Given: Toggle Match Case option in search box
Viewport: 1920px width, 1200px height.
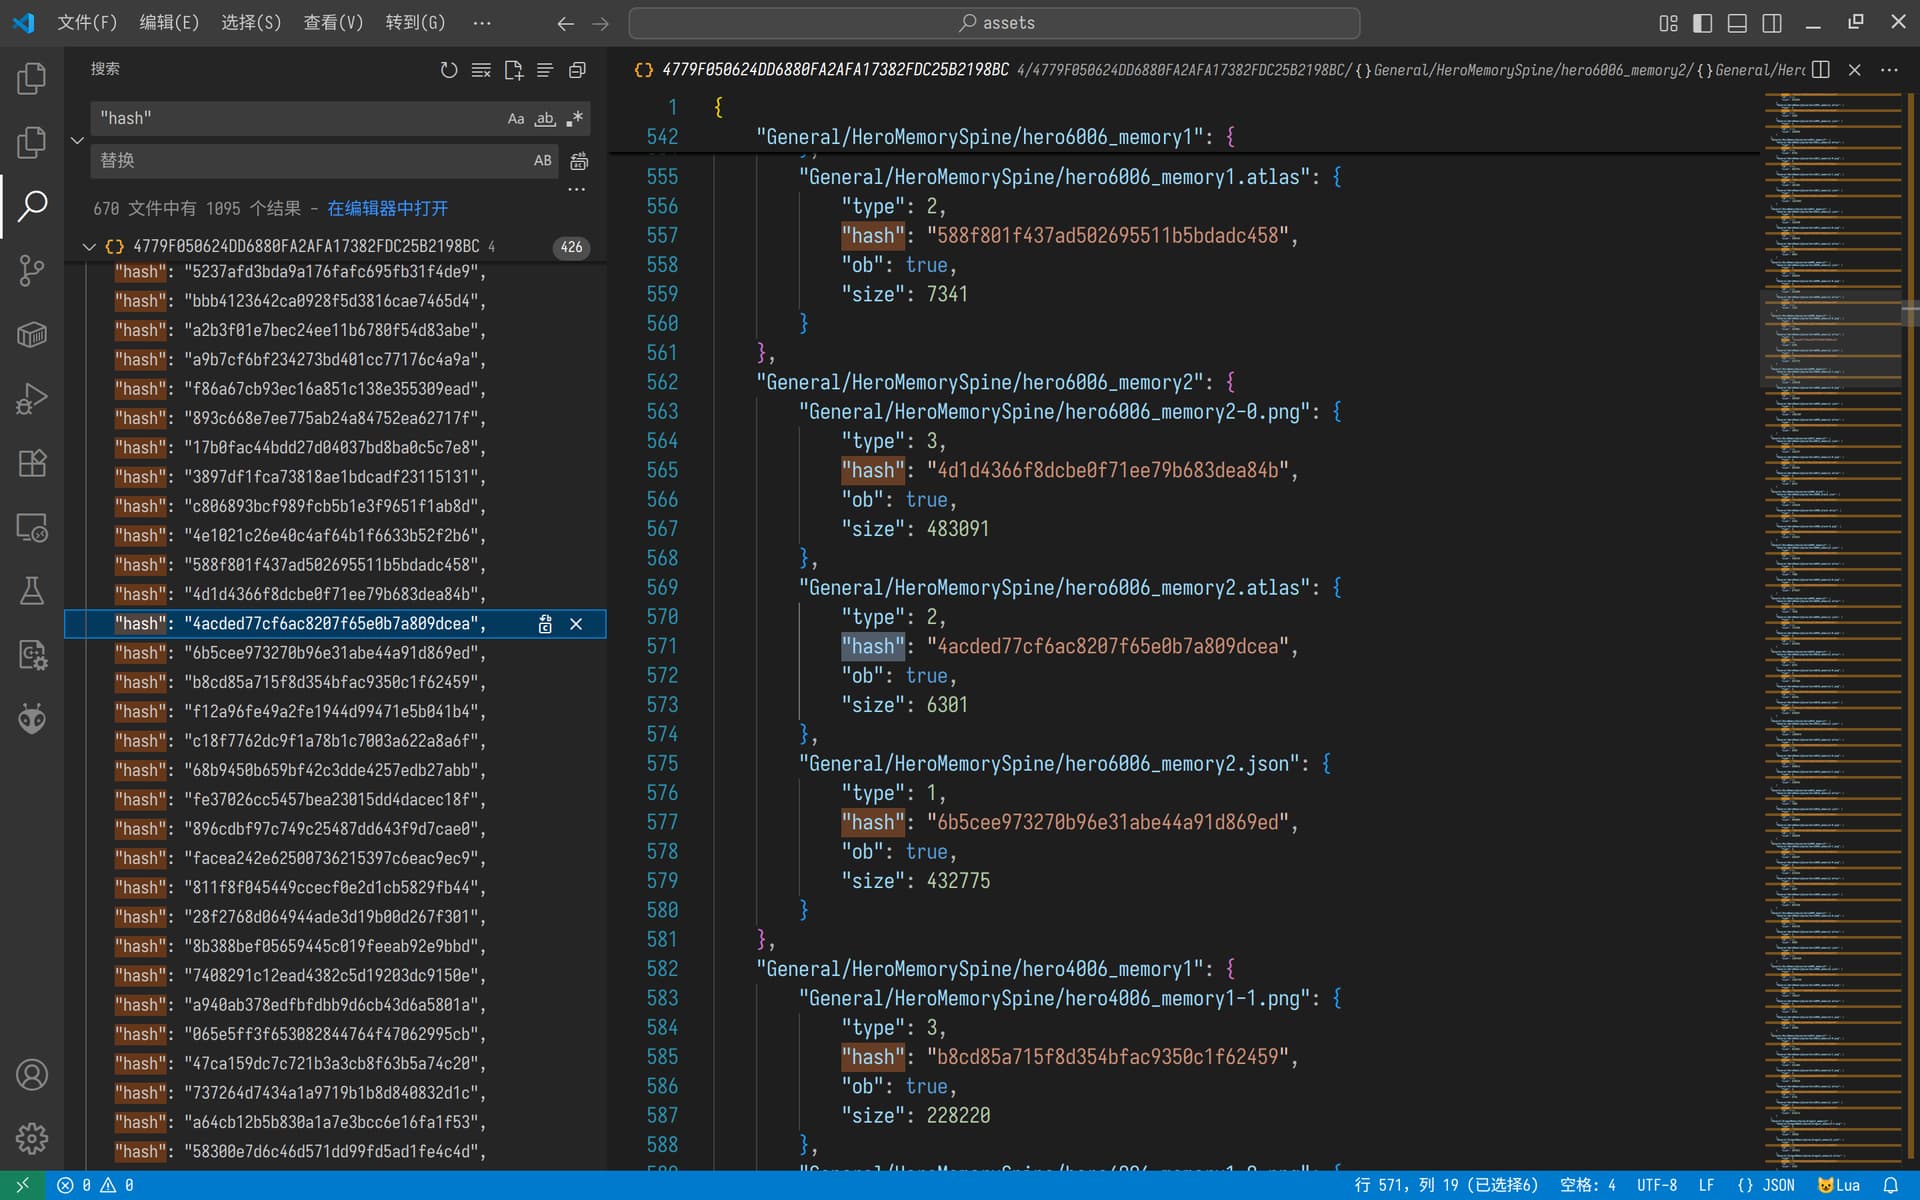Looking at the screenshot, I should pyautogui.click(x=516, y=119).
